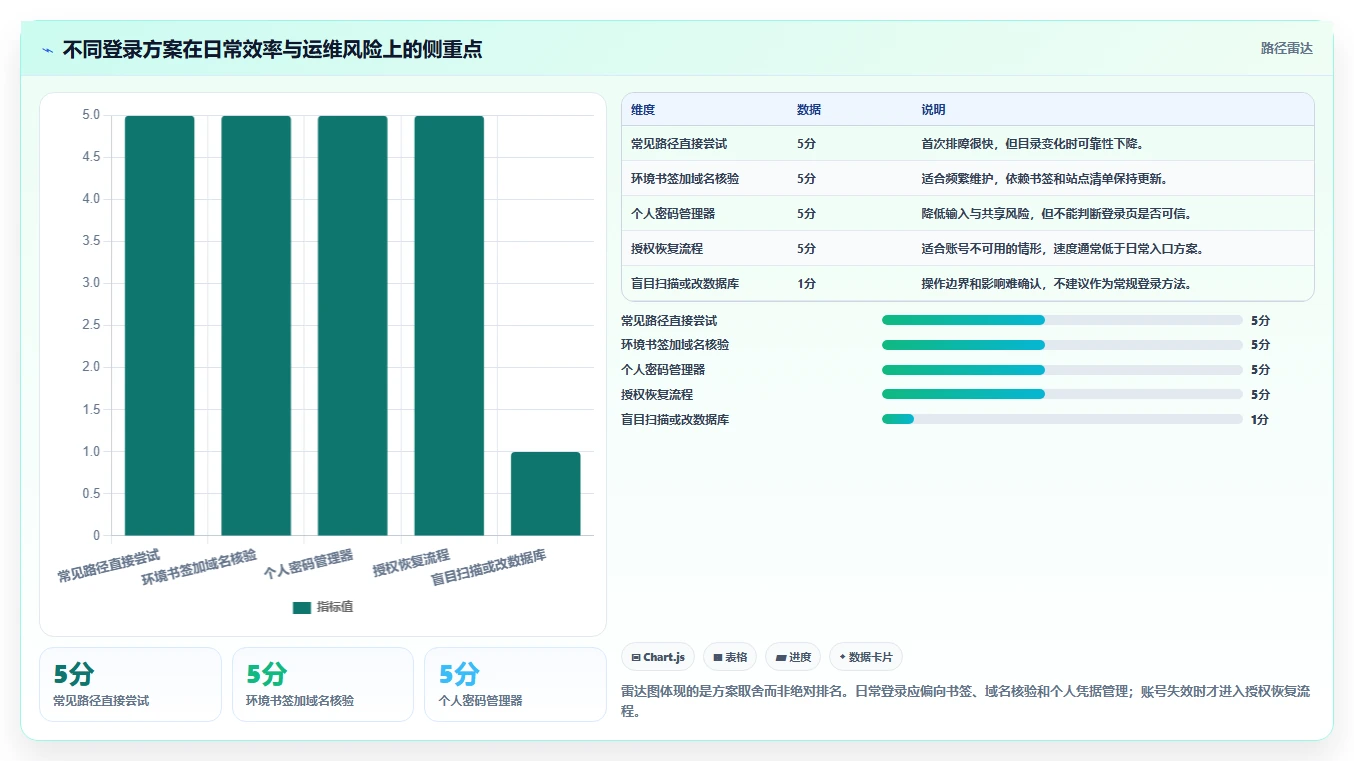Click table cell 个人密码管理器

click(673, 214)
